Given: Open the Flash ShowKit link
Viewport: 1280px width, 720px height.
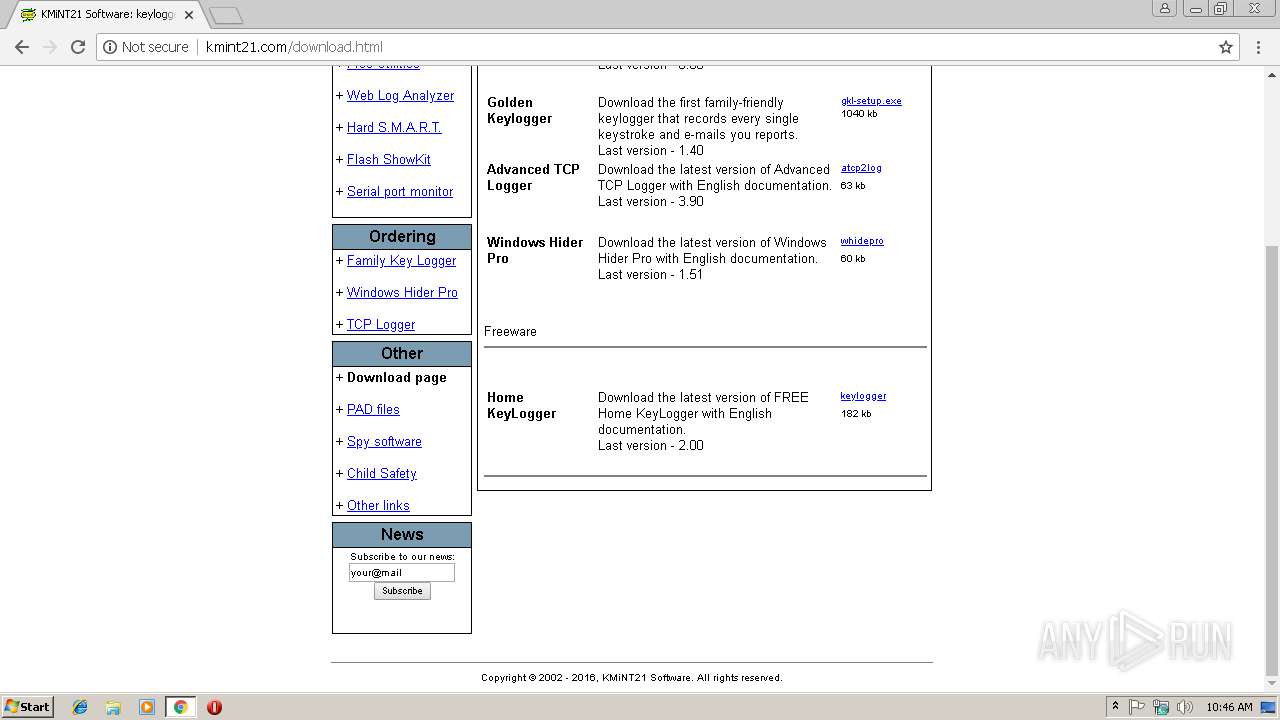Looking at the screenshot, I should point(389,160).
